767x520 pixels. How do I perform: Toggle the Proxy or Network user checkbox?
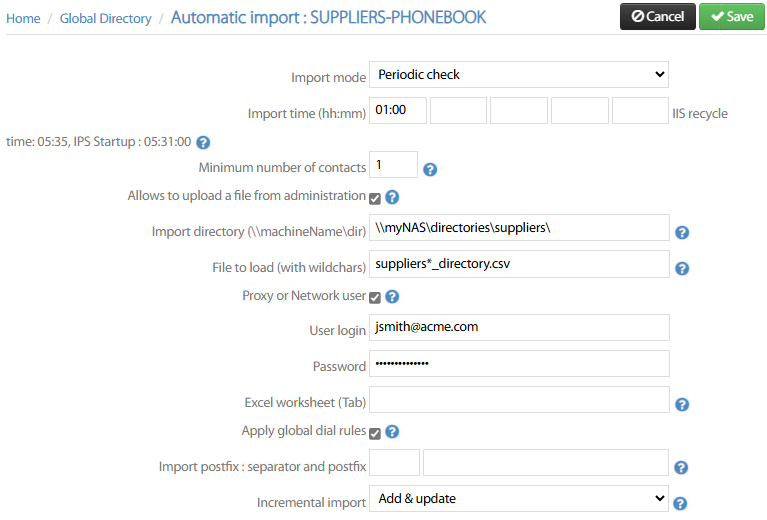point(375,297)
